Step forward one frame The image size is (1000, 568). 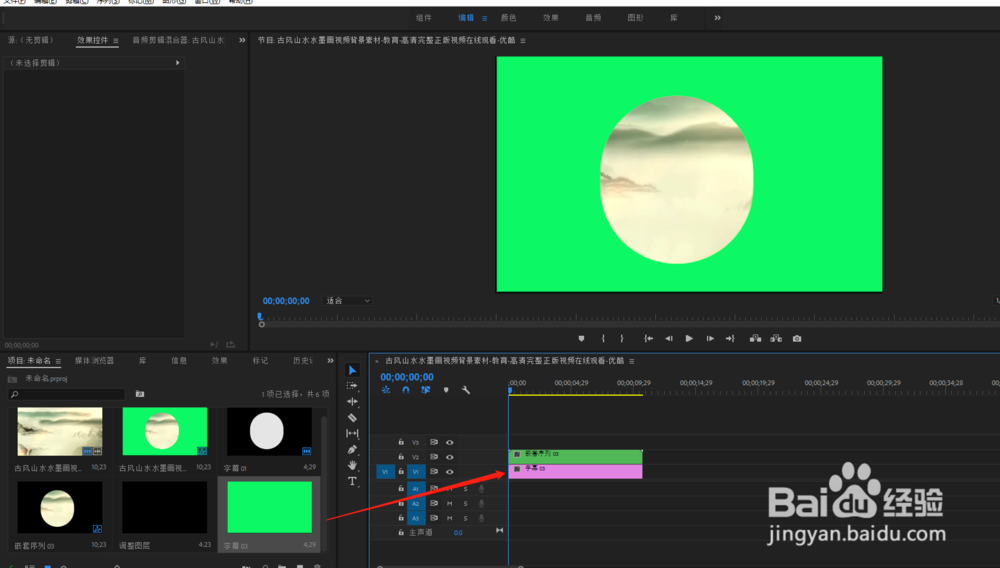(710, 339)
